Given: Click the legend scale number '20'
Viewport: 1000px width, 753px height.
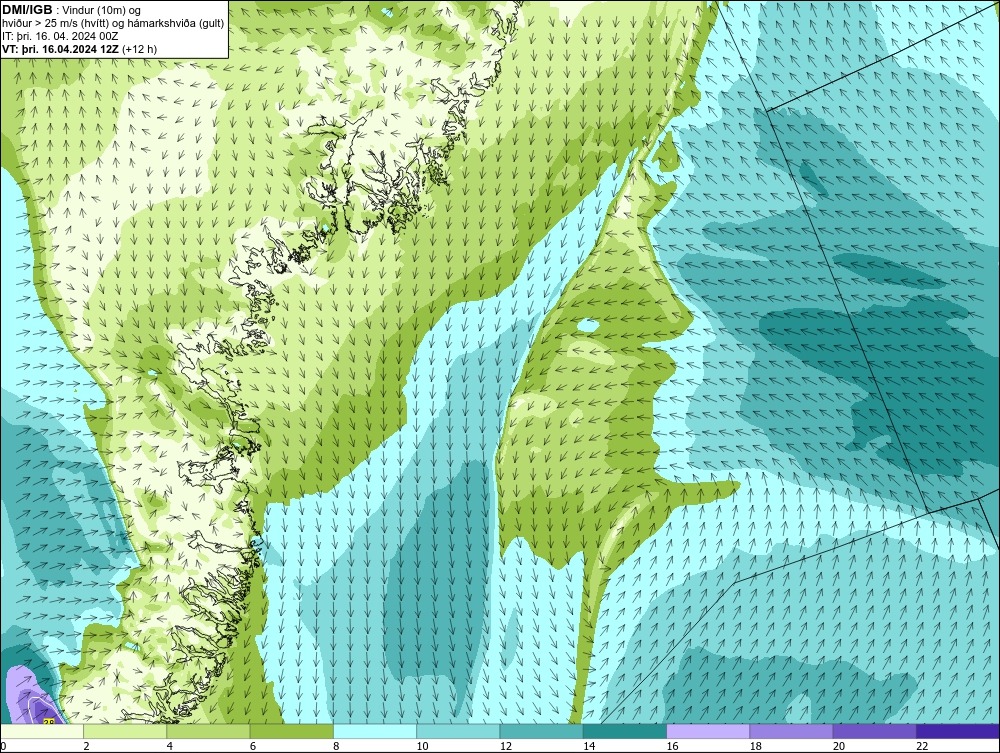Looking at the screenshot, I should click(839, 747).
